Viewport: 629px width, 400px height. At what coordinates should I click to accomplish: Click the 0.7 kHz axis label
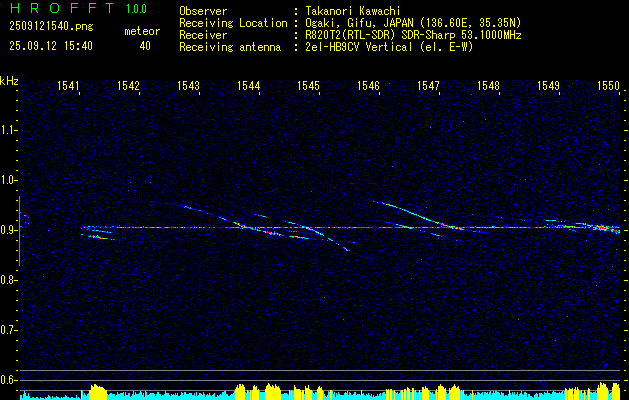(x=7, y=330)
